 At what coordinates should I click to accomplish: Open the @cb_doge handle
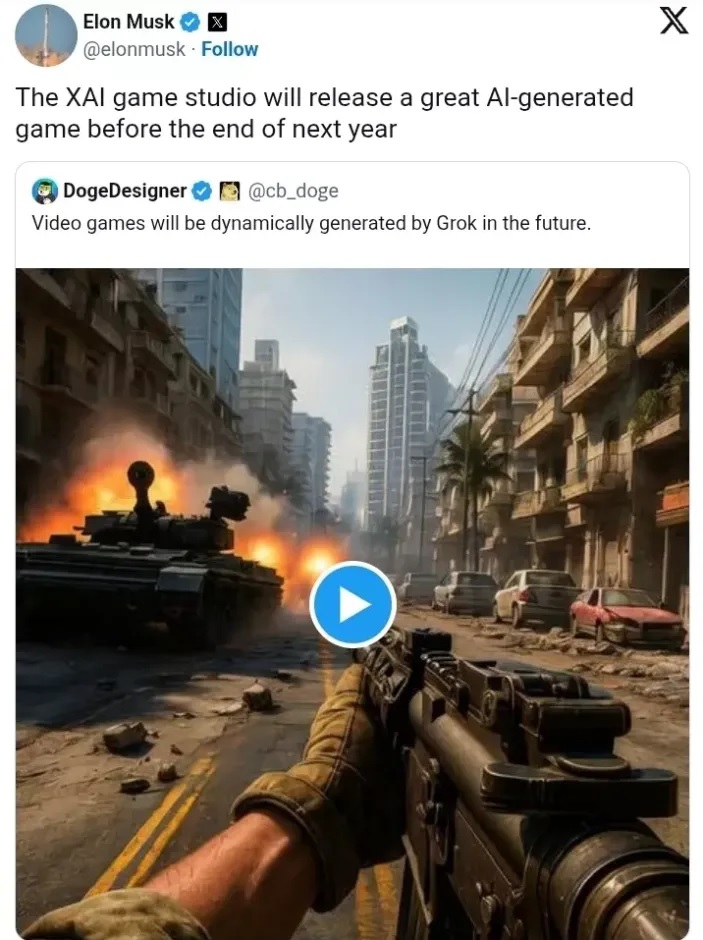(293, 191)
